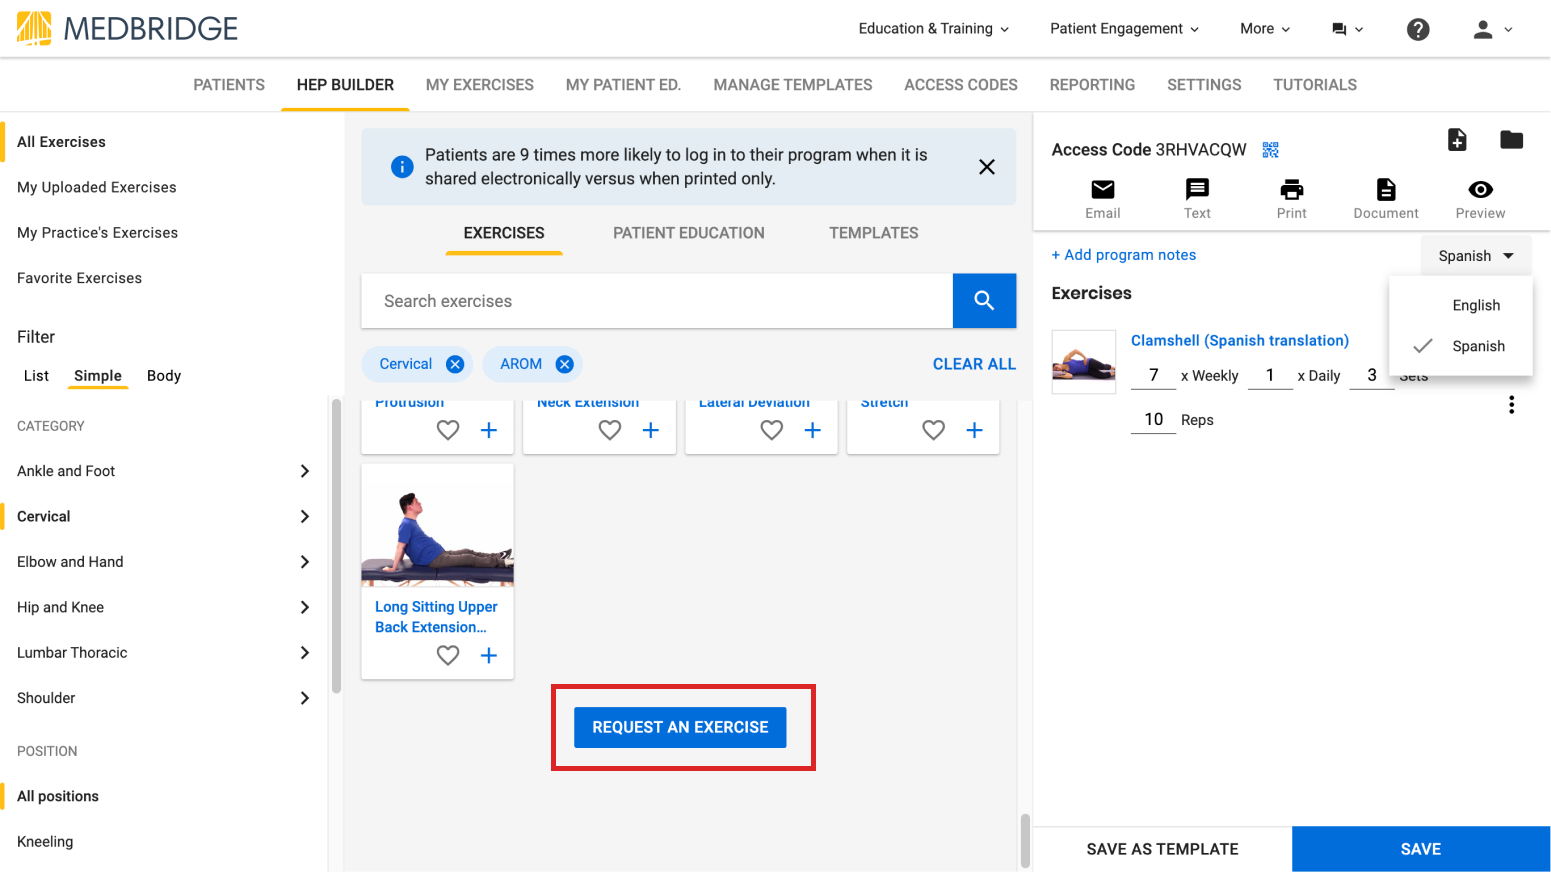Add the Lateral Deviation exercise

coord(813,430)
